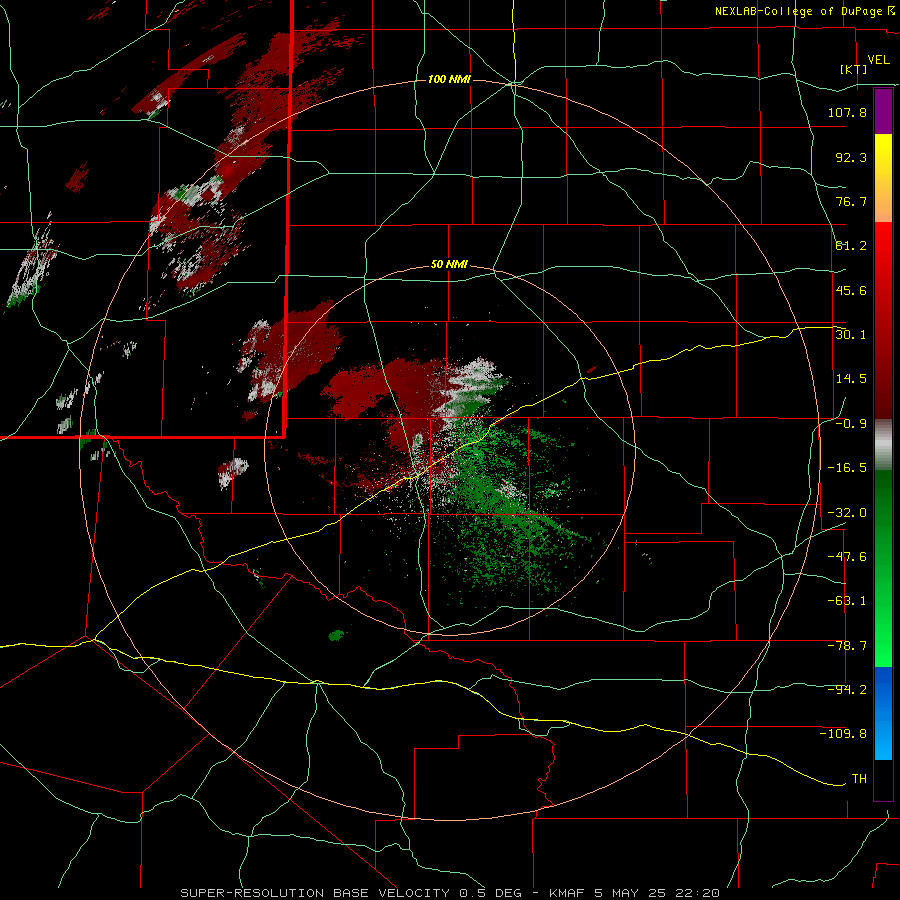
Task: Click the green segment of the velocity color bar
Action: point(883,568)
